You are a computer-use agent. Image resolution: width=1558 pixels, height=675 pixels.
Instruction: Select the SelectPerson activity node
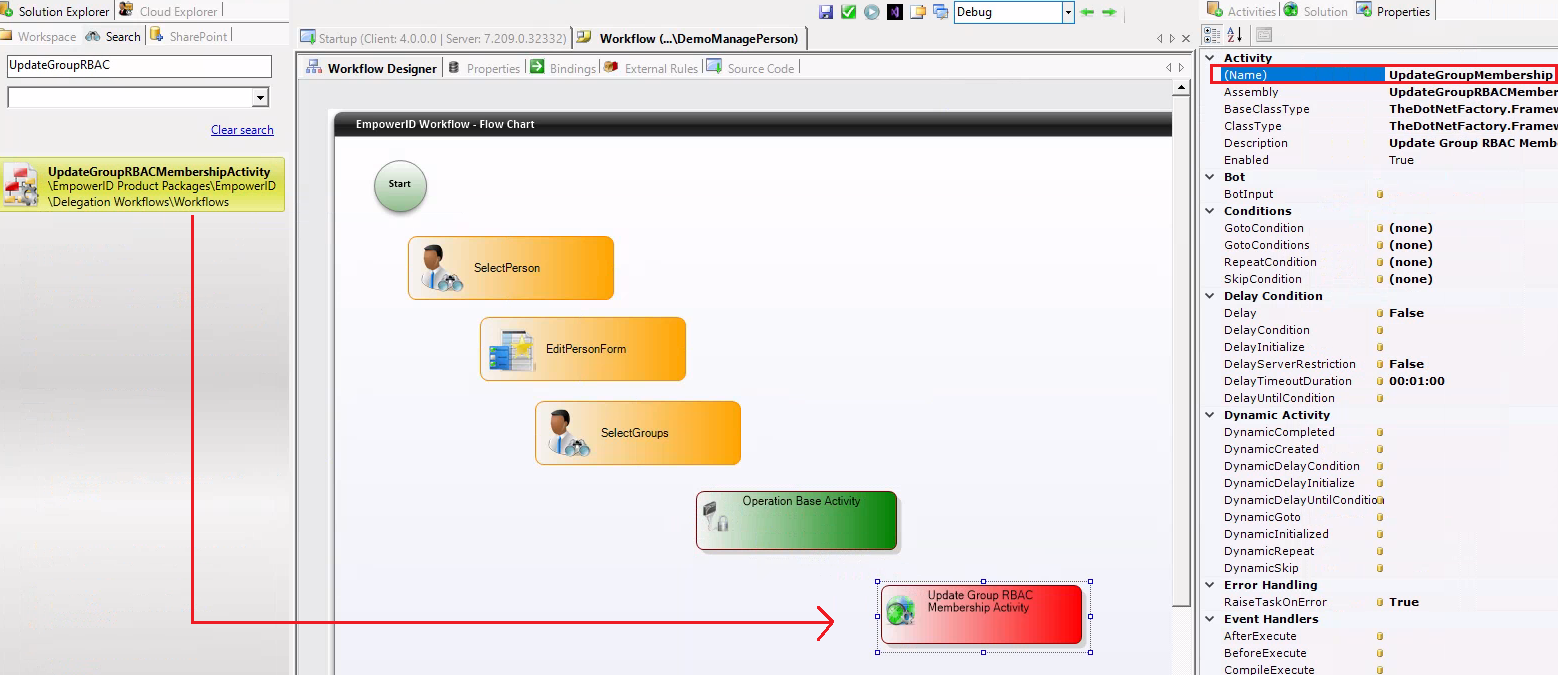[x=510, y=268]
